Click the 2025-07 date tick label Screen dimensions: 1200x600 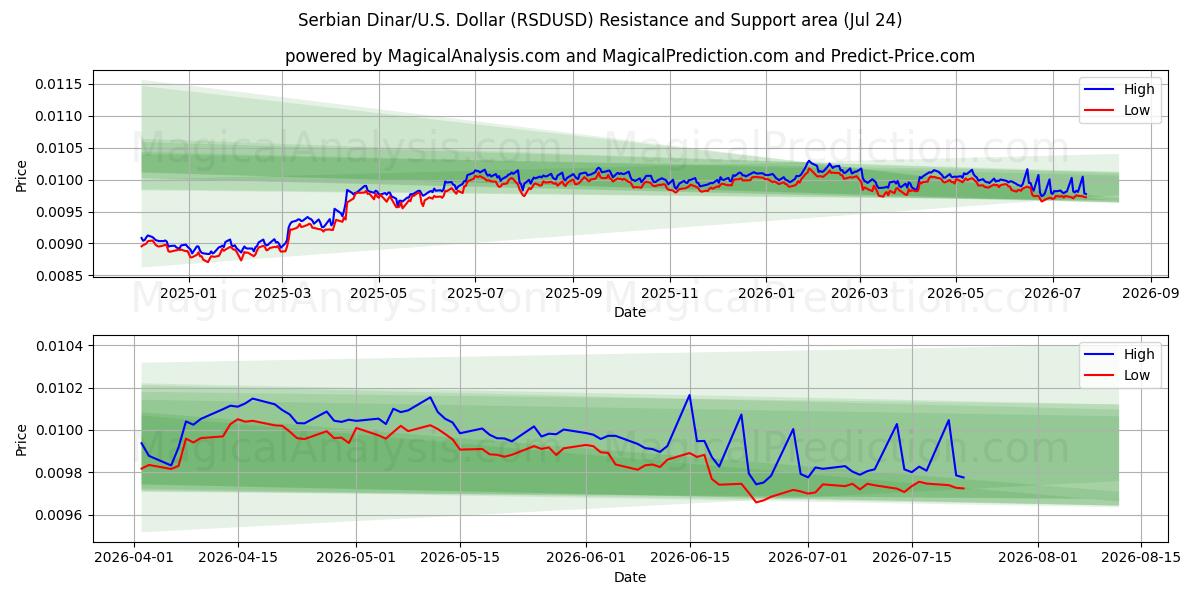476,293
